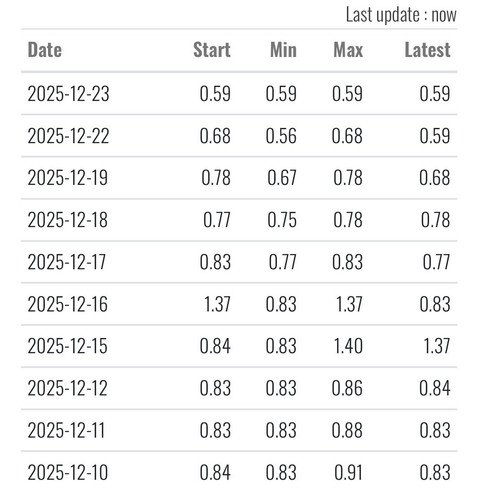Select the 2025-12-16 date cell
This screenshot has height=500, width=482.
pyautogui.click(x=68, y=304)
